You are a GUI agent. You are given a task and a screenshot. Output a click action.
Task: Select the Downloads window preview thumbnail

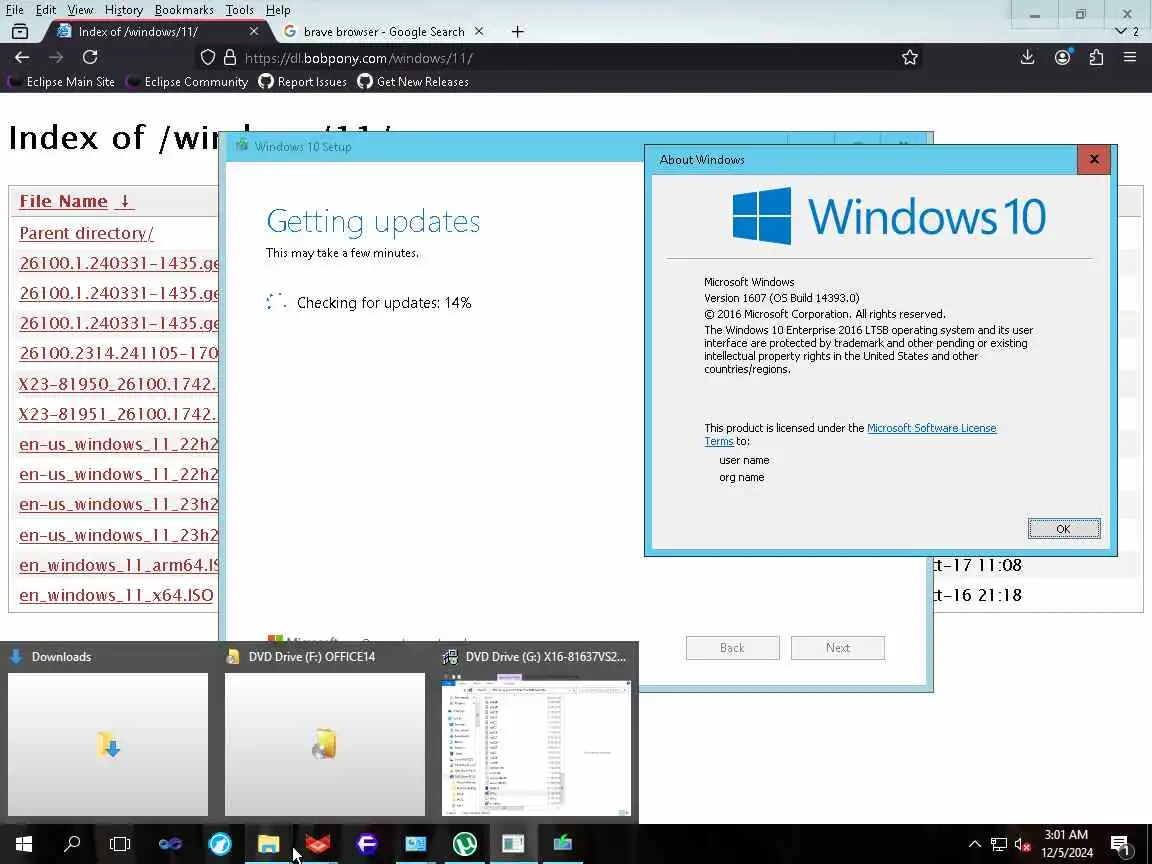click(x=108, y=744)
